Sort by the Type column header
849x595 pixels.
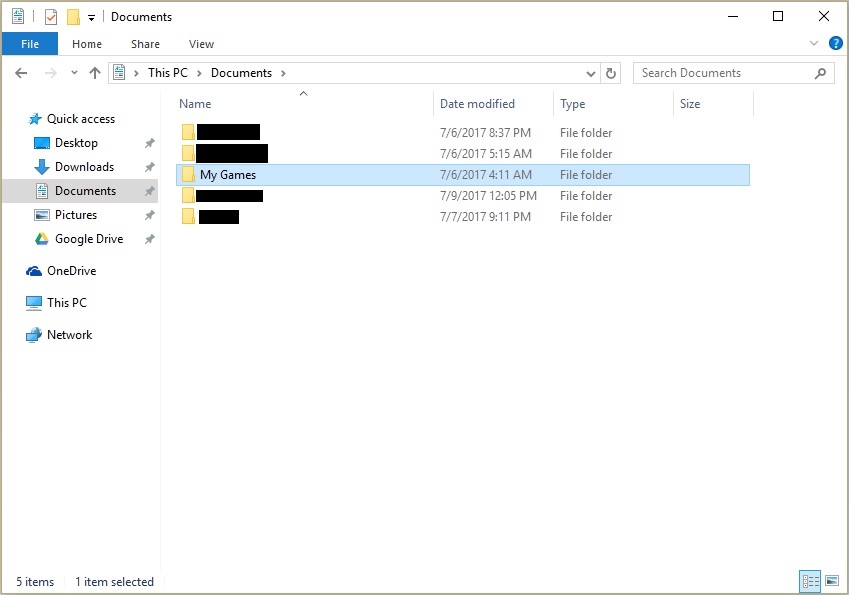(572, 104)
